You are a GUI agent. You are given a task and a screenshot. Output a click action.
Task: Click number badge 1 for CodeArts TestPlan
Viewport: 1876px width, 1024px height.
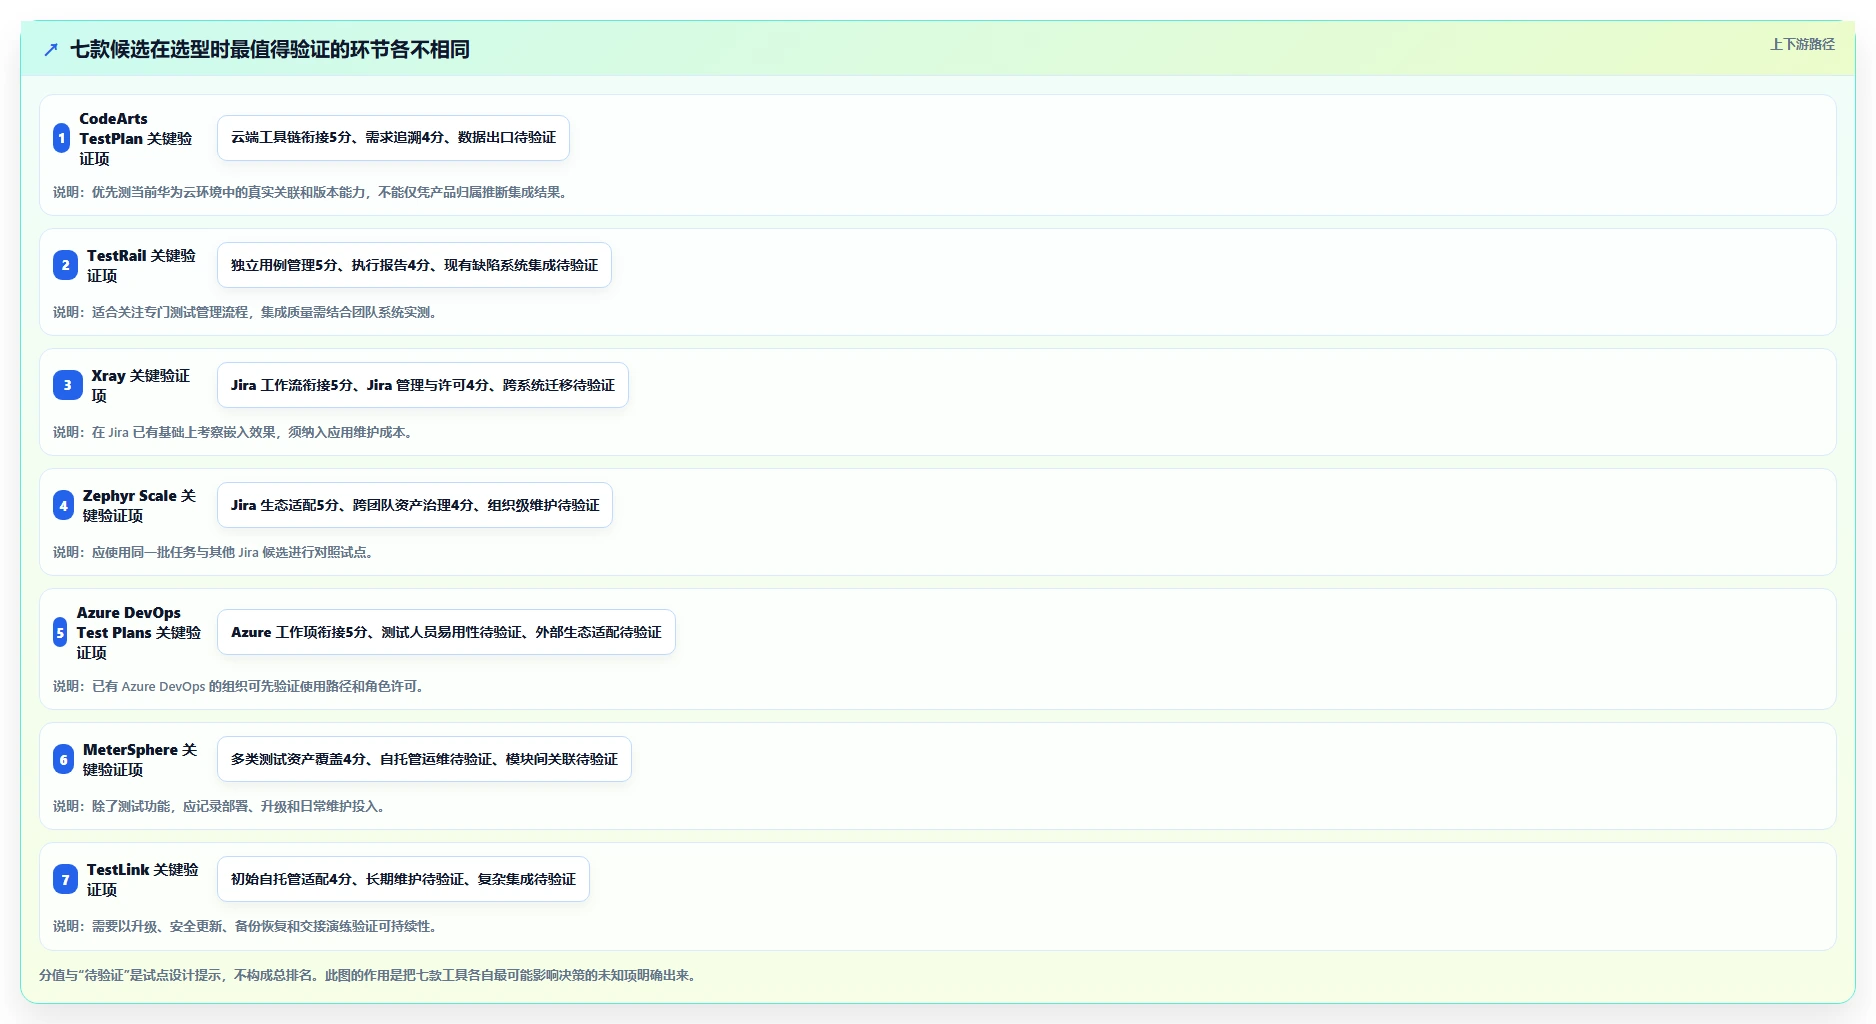(62, 138)
